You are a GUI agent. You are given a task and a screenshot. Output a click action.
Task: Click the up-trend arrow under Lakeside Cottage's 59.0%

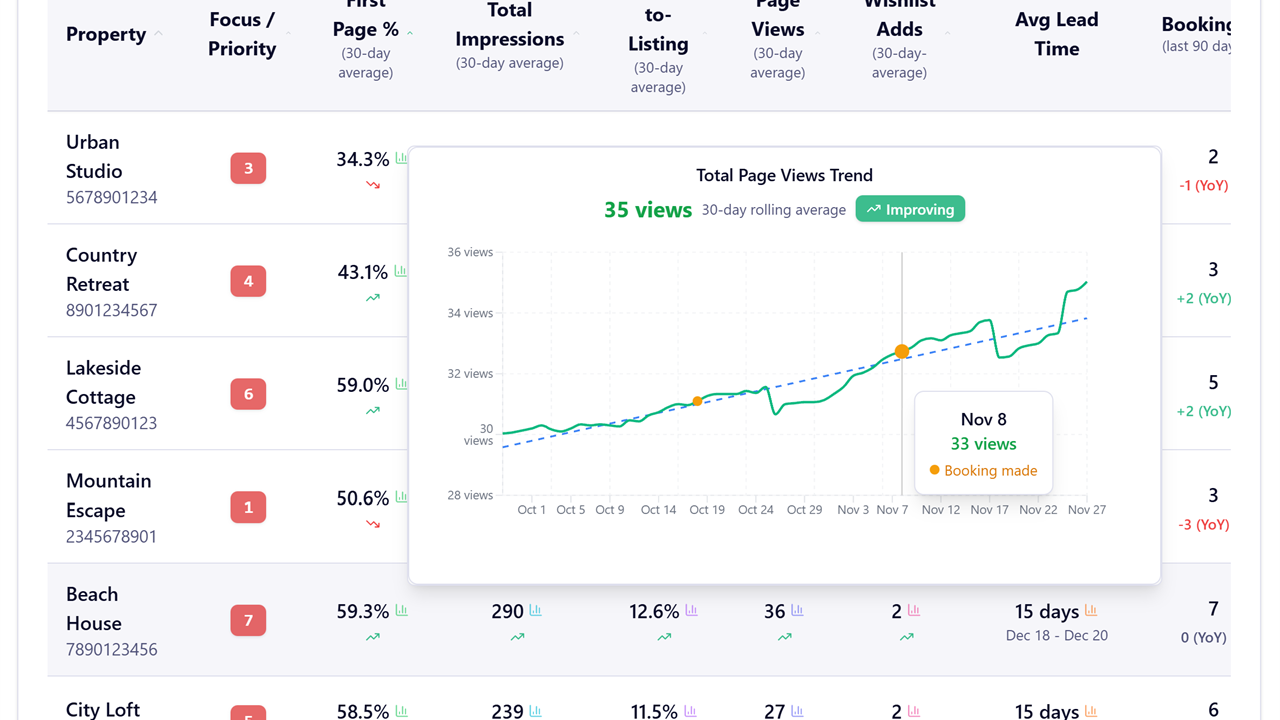click(x=373, y=411)
